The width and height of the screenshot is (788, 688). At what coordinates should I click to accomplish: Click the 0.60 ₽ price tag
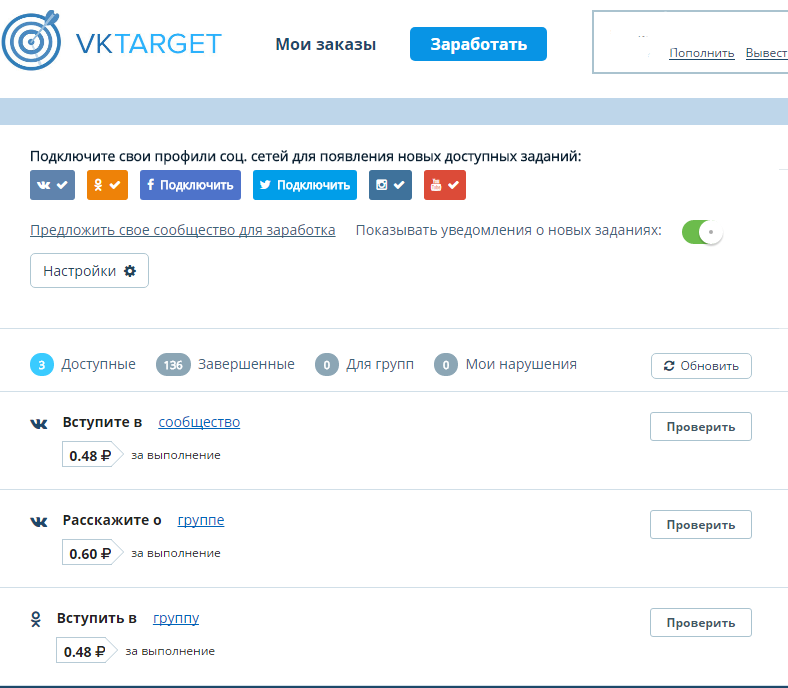pyautogui.click(x=92, y=552)
